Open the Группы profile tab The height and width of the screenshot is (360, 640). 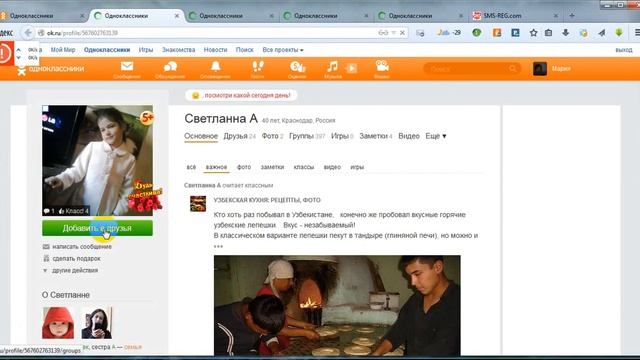tap(307, 136)
